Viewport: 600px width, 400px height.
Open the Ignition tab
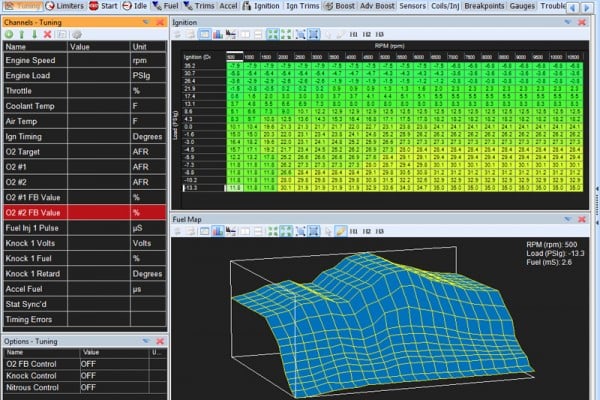click(261, 6)
